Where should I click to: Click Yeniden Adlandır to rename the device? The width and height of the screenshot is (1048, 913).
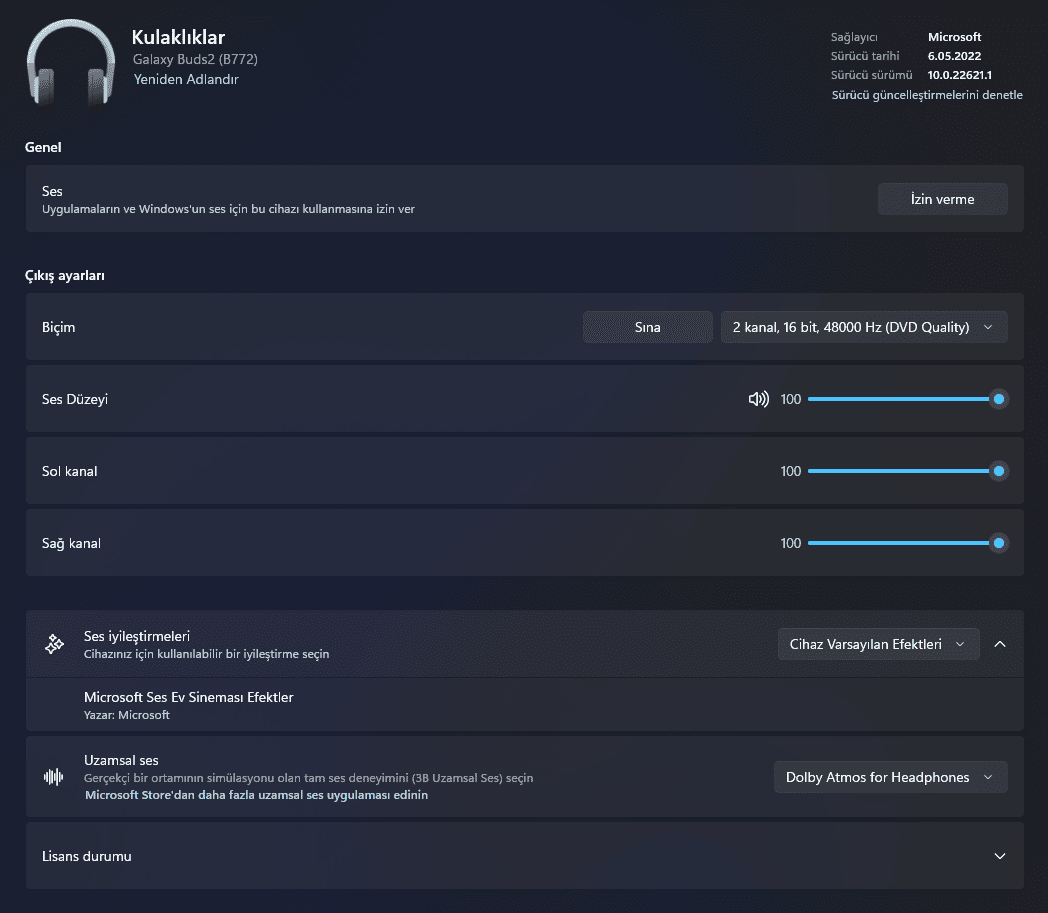click(185, 79)
